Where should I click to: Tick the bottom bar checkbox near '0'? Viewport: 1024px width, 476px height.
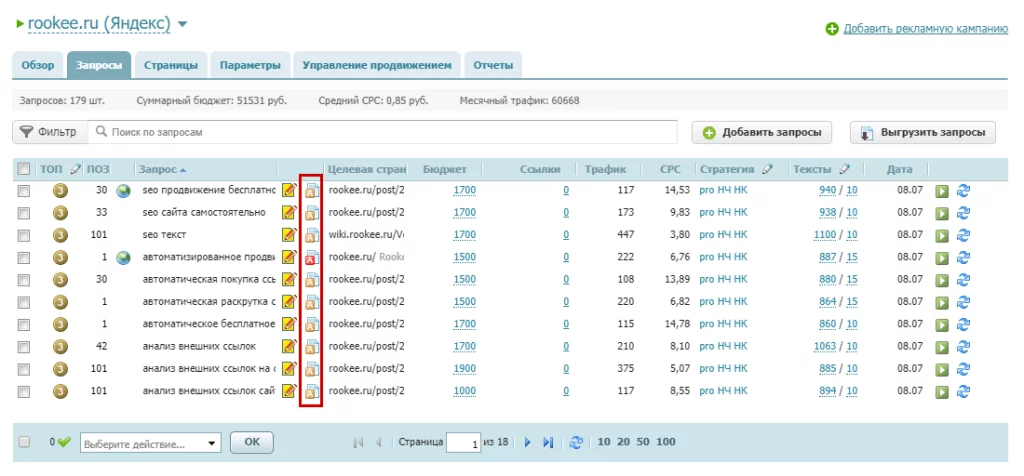(x=24, y=442)
